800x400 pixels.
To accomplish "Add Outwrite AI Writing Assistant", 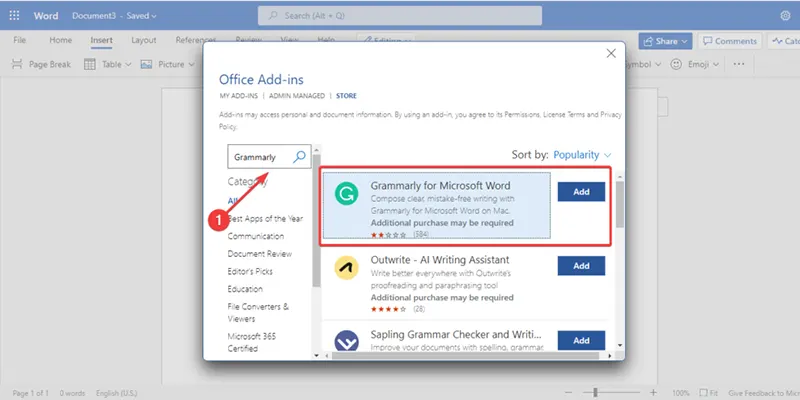I will click(x=581, y=266).
